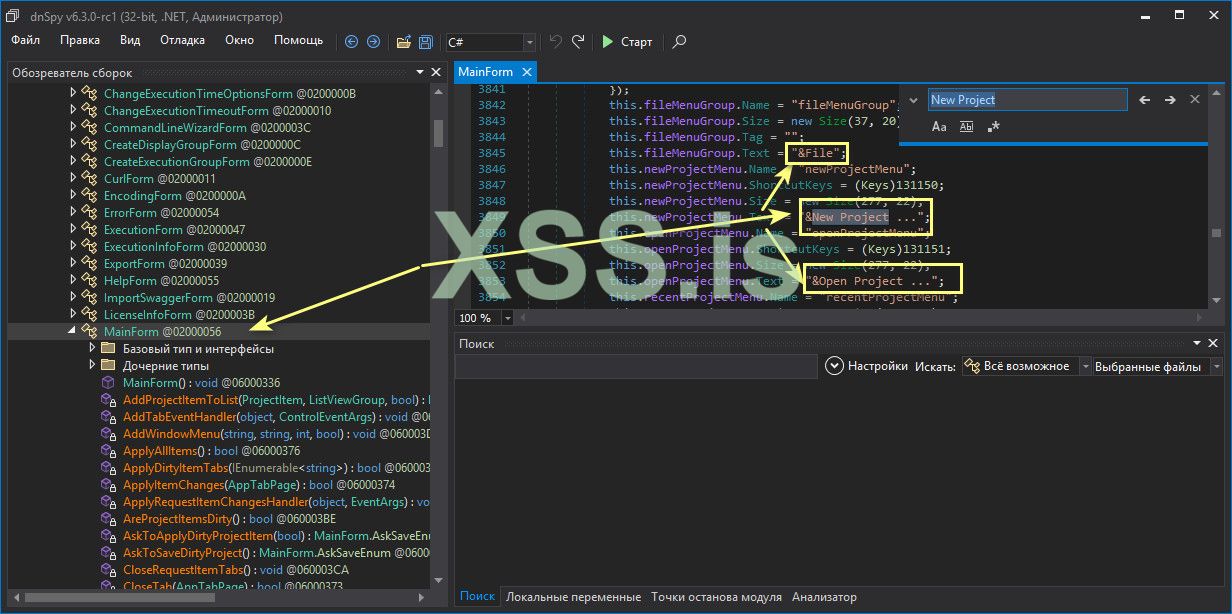Click the Поиск panel search input field
Viewport: 1232px width, 614px height.
pyautogui.click(x=636, y=367)
